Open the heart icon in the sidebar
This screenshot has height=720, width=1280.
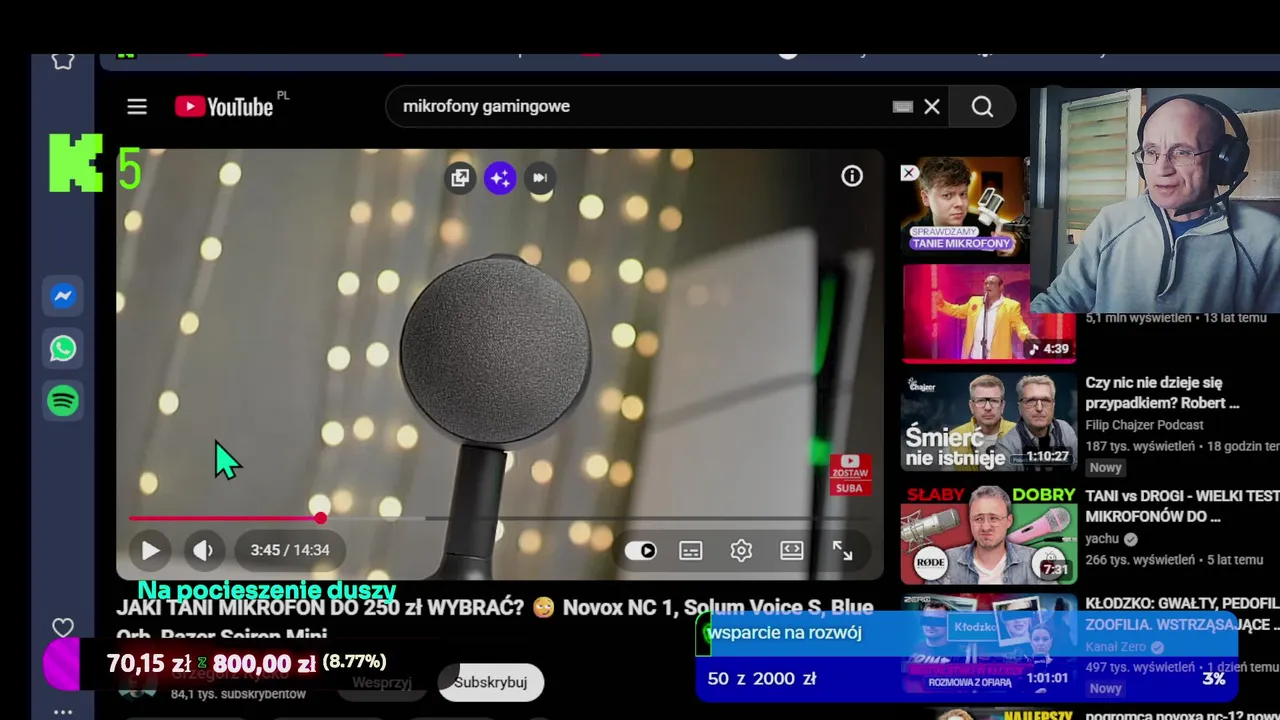(63, 628)
